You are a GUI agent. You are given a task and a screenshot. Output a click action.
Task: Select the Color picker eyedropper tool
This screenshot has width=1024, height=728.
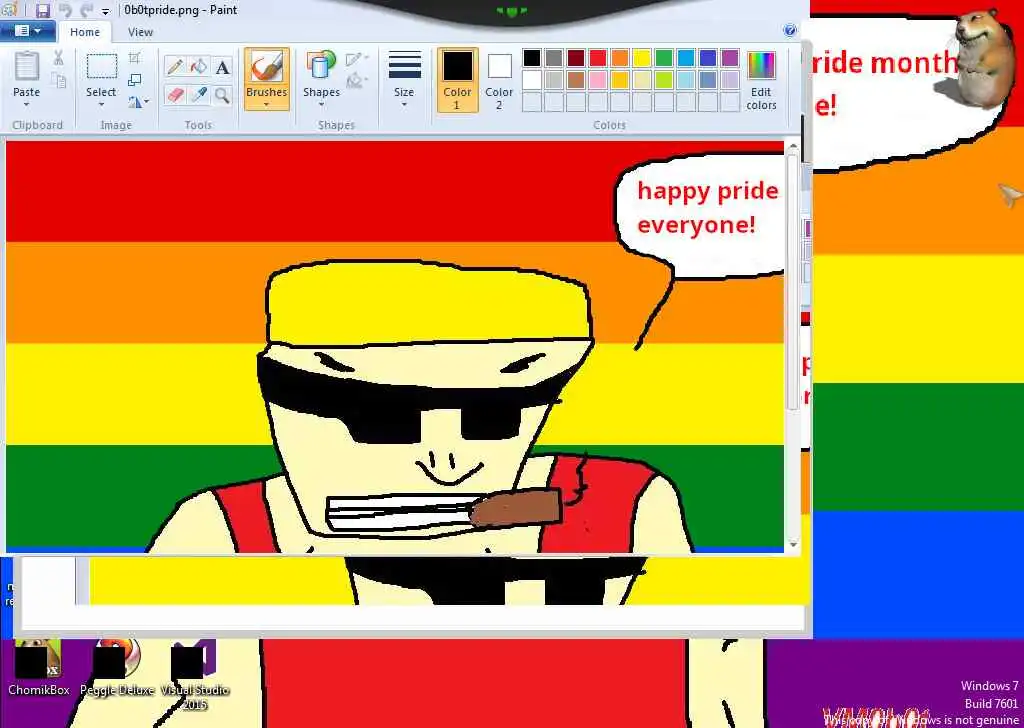coord(199,95)
